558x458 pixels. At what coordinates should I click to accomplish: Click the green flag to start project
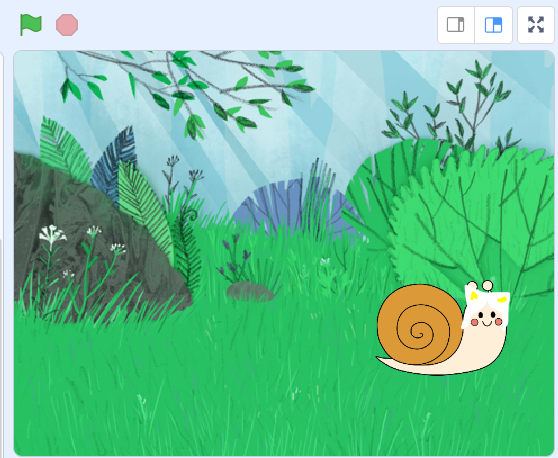[31, 25]
